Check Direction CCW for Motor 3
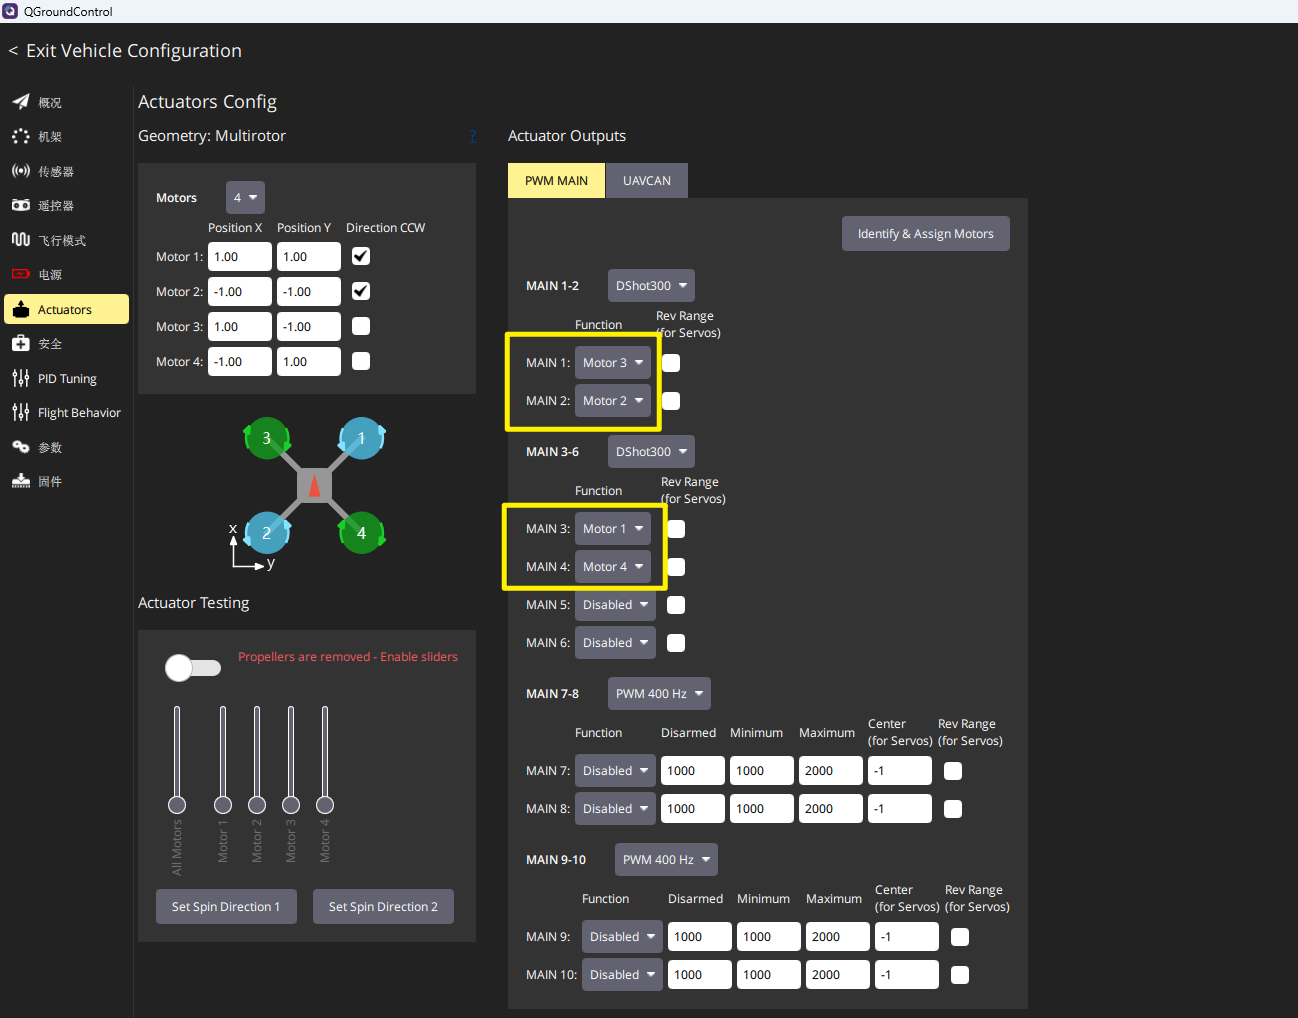 tap(361, 326)
